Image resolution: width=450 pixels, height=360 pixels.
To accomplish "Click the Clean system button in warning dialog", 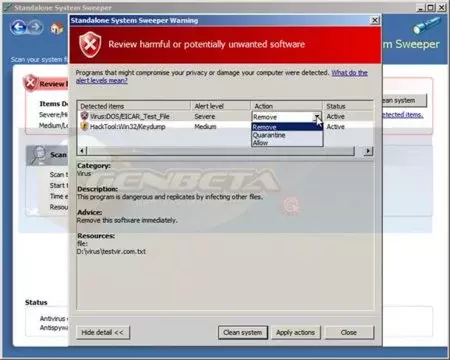I will (243, 332).
